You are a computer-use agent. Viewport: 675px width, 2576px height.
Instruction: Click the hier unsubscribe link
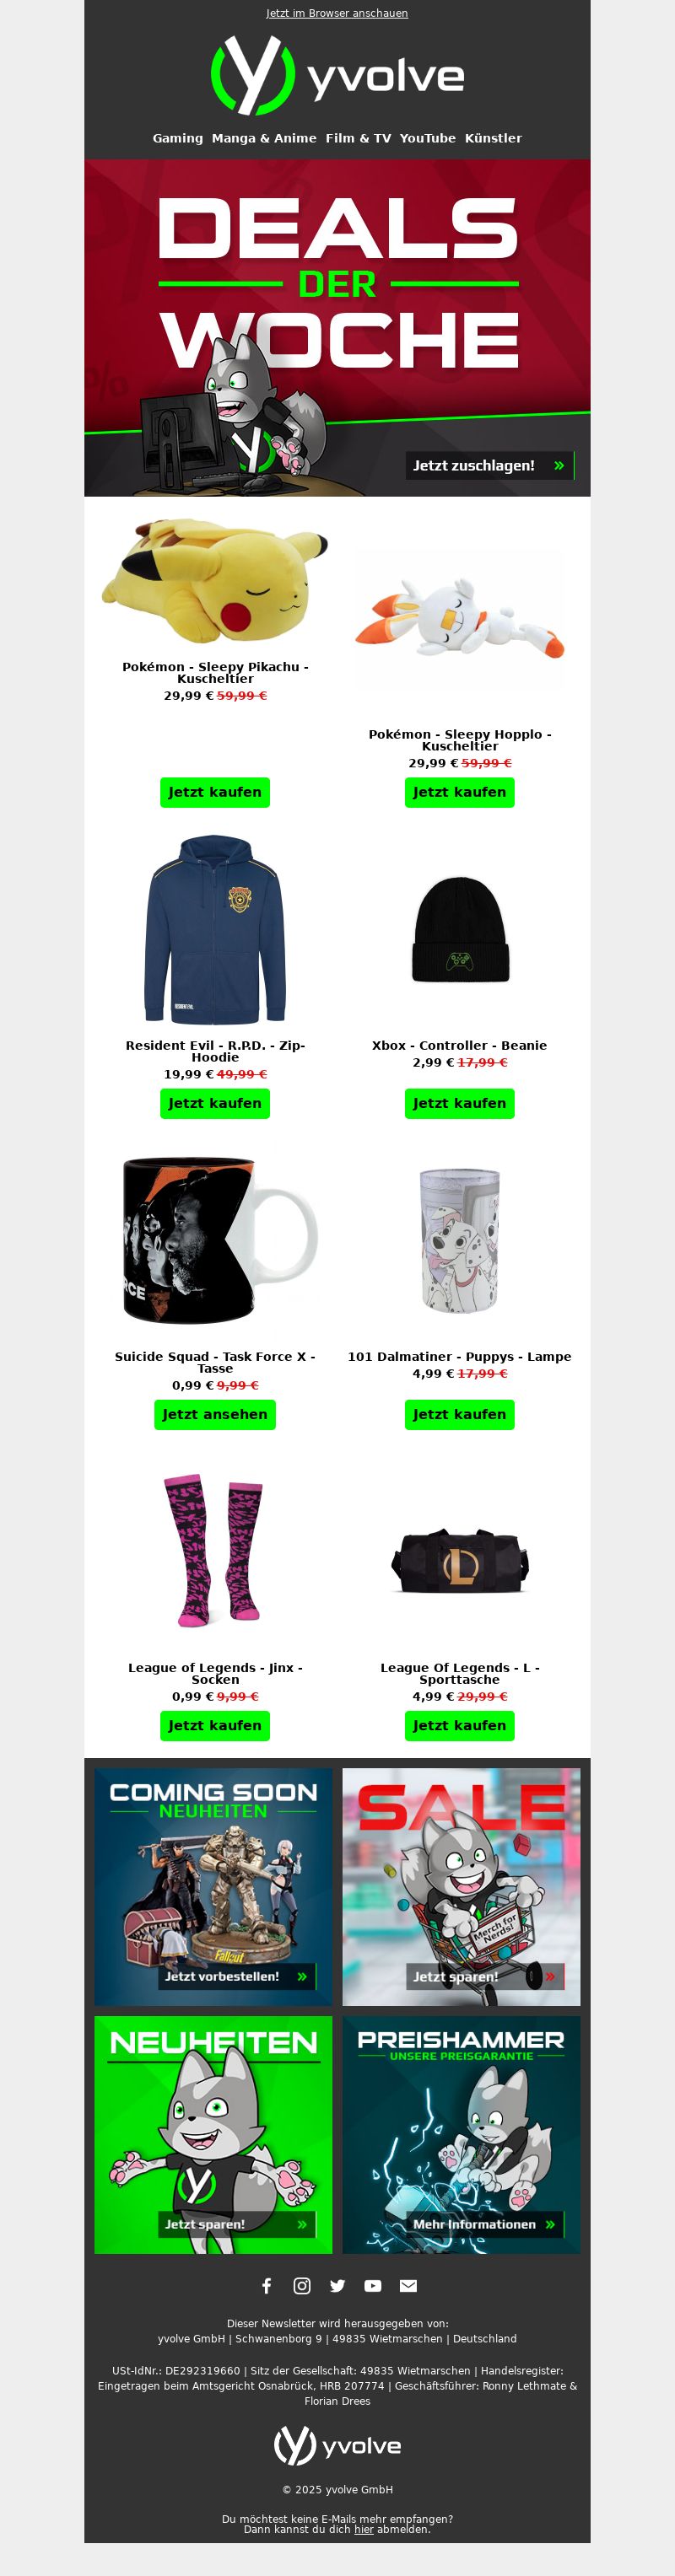364,2529
